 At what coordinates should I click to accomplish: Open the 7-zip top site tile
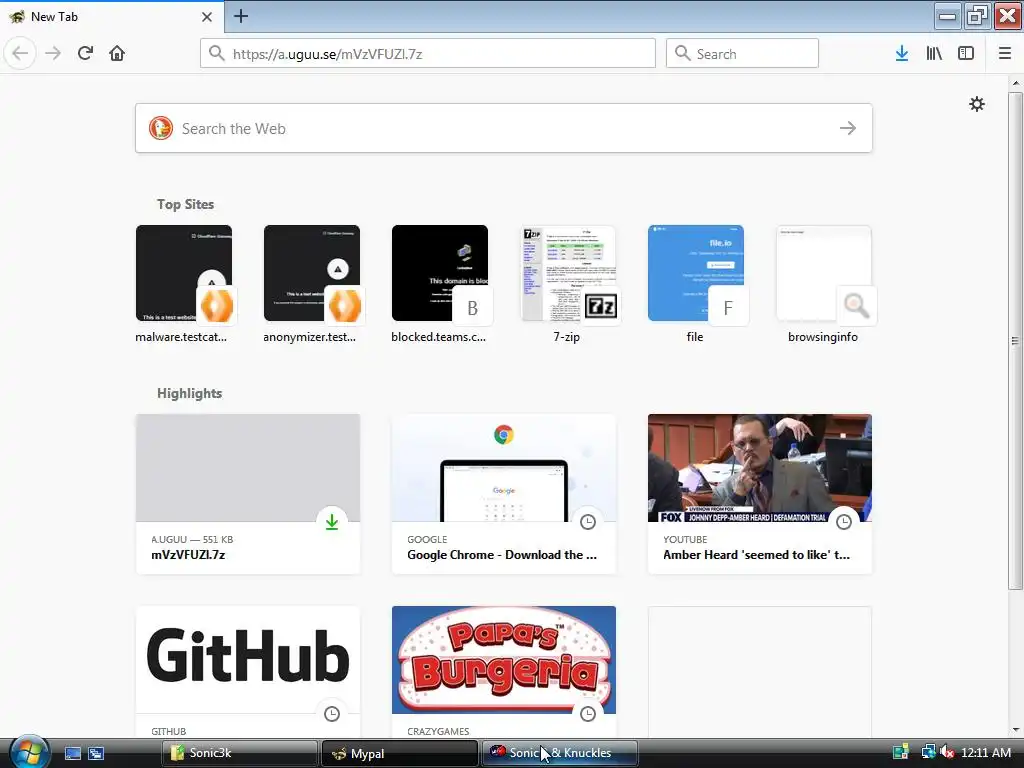568,285
